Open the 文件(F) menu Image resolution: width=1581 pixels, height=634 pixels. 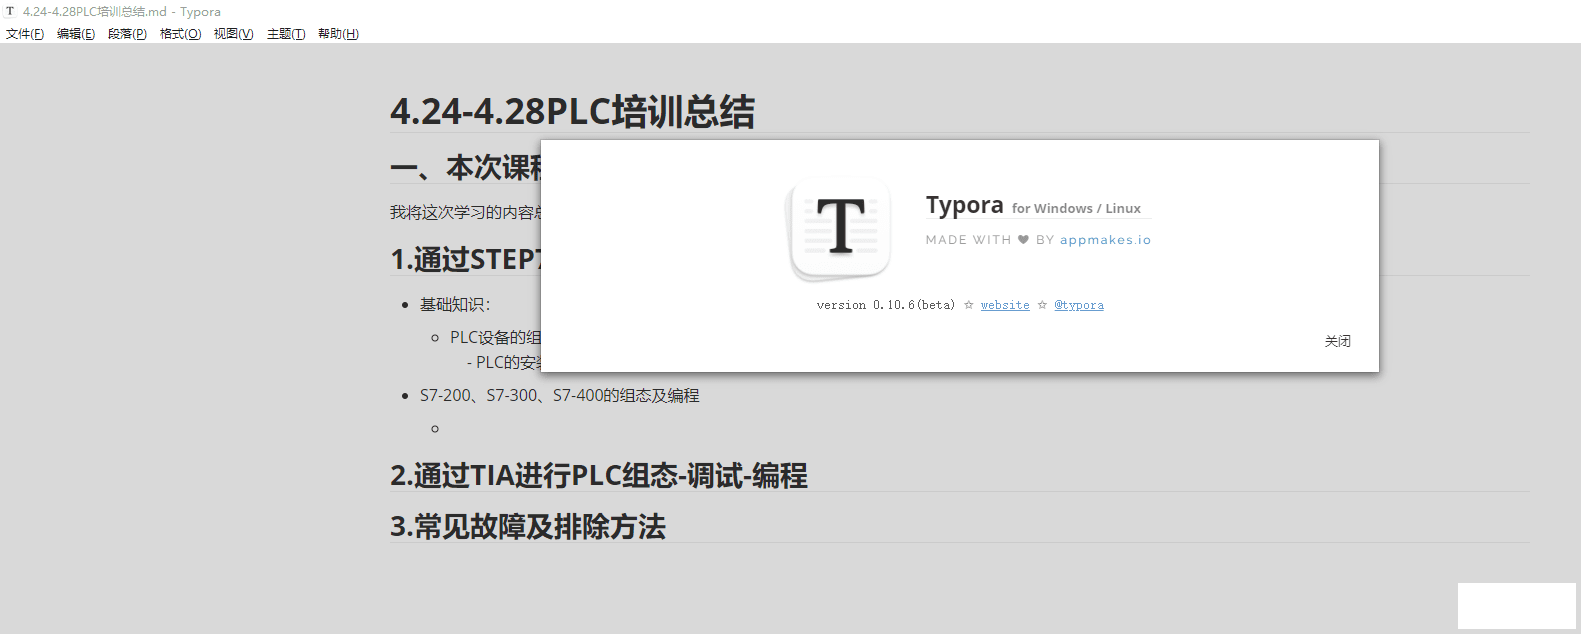tap(25, 34)
